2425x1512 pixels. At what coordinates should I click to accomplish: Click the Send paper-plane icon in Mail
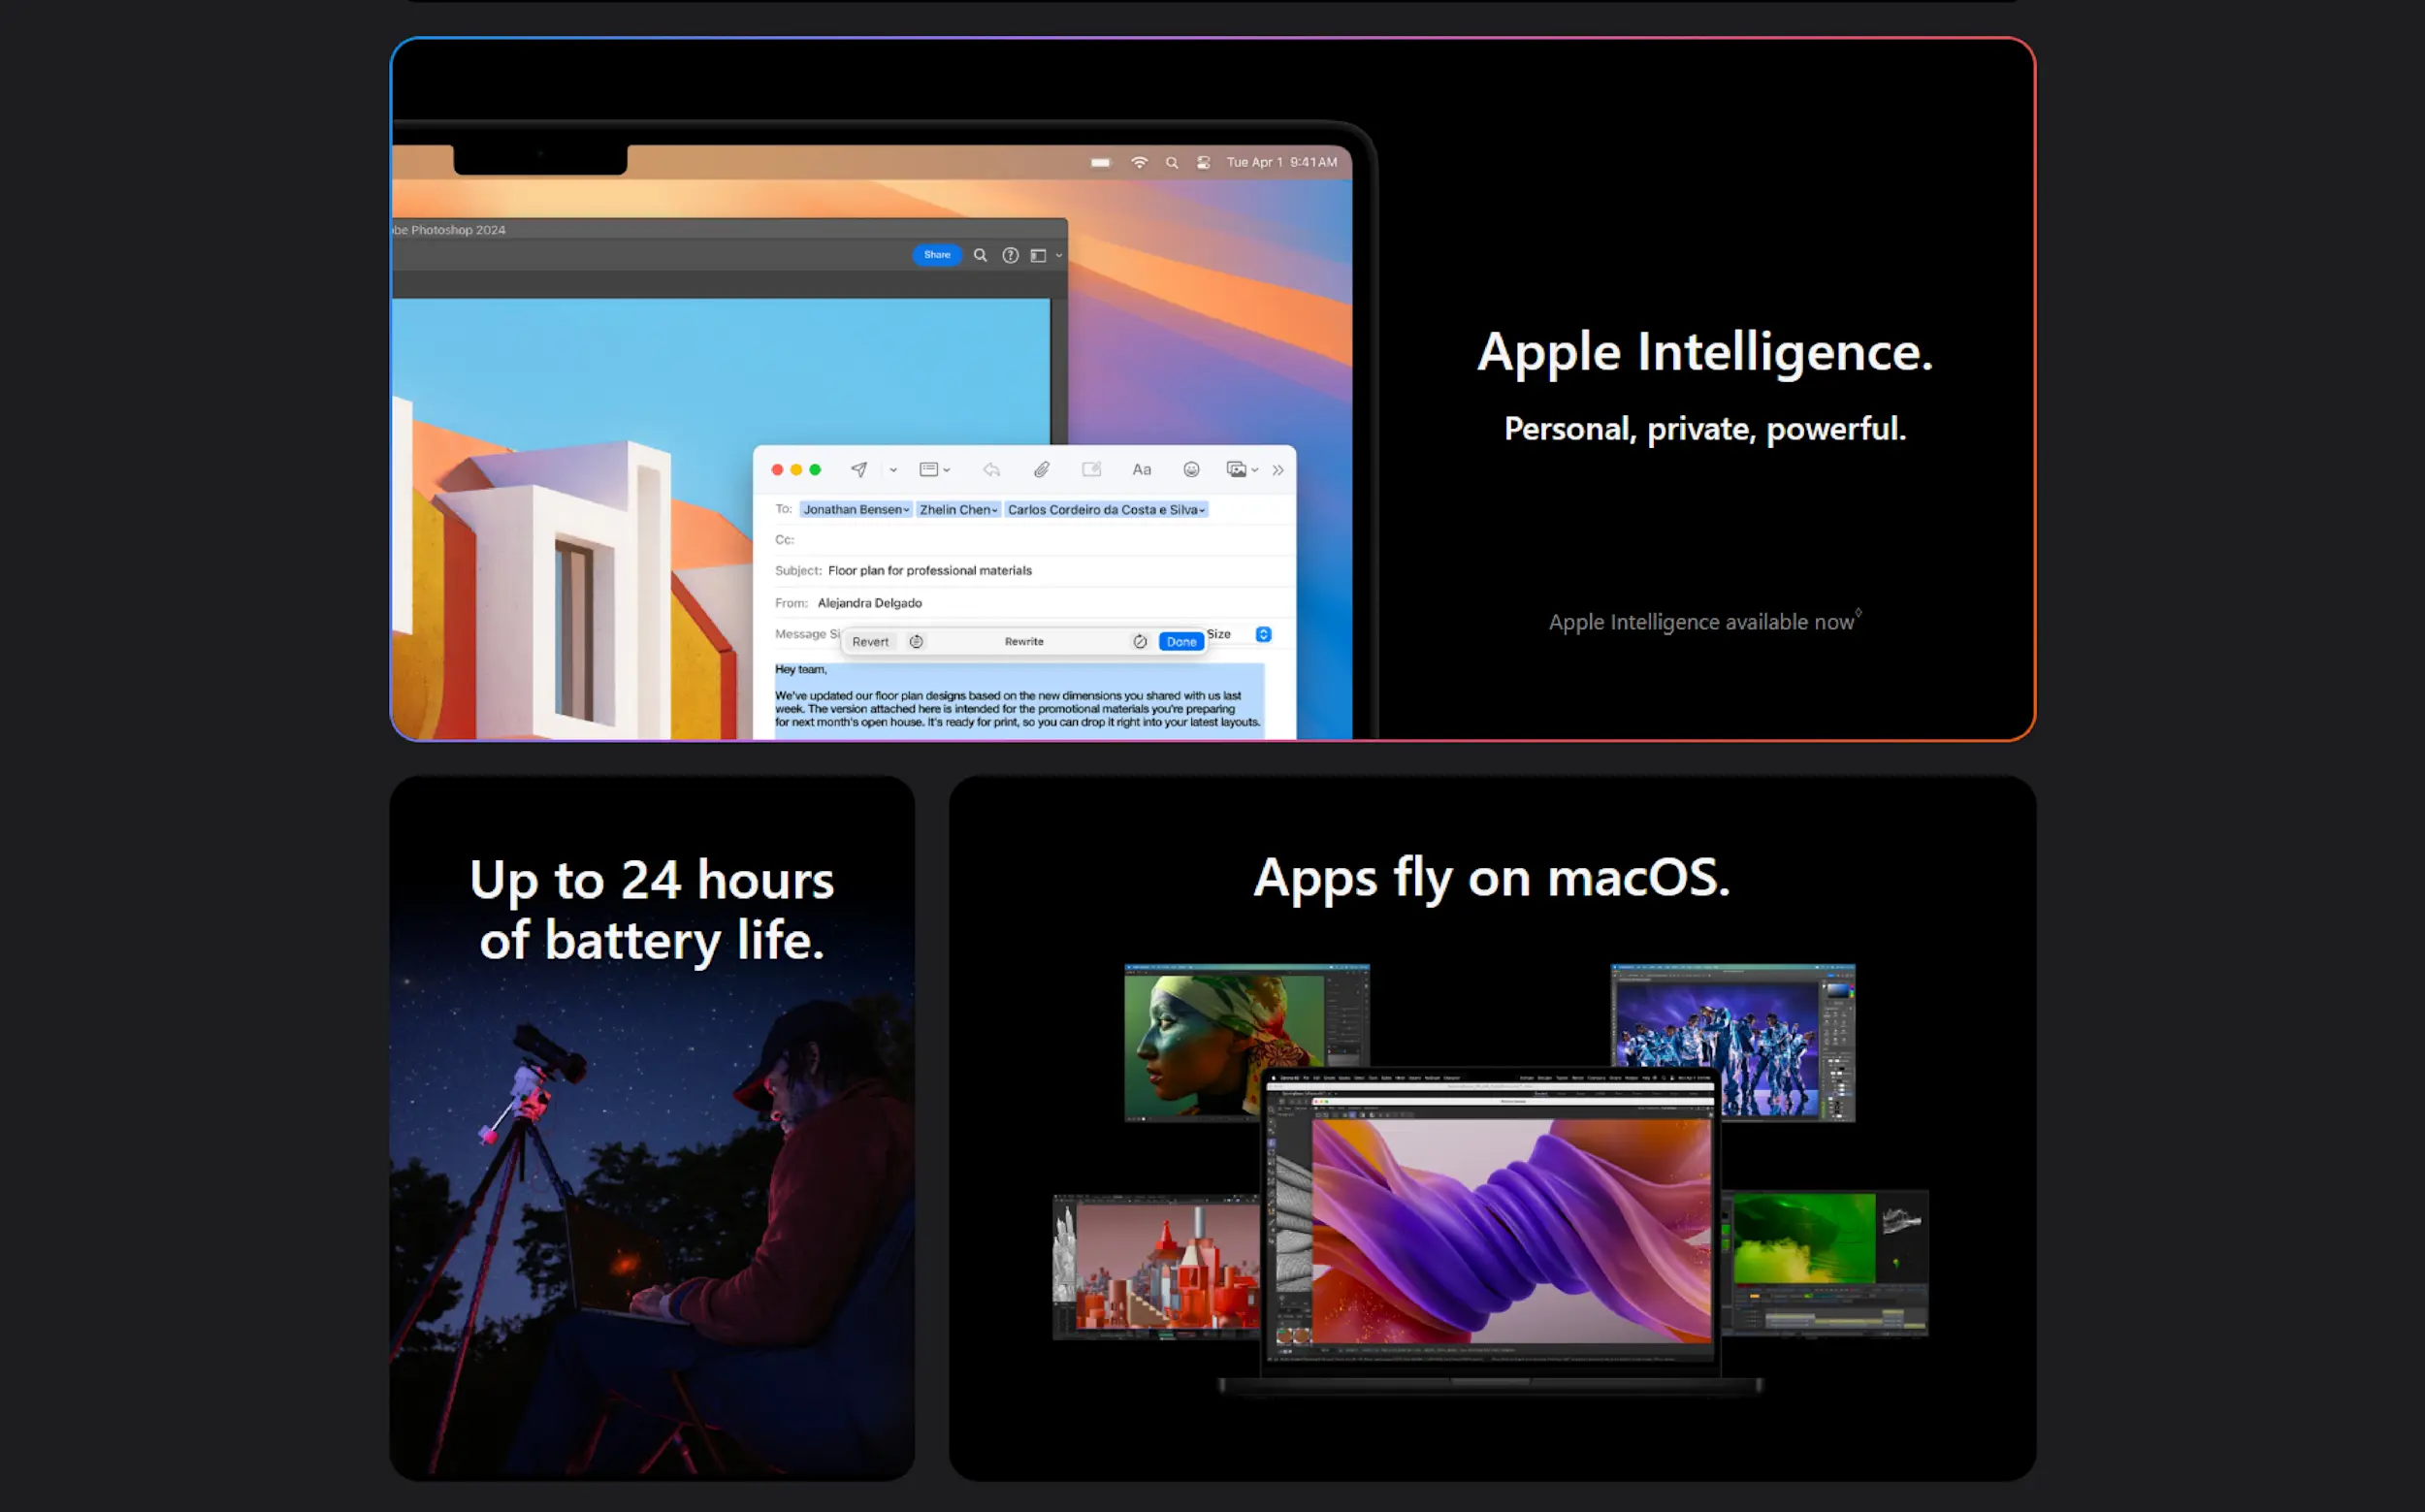click(859, 470)
